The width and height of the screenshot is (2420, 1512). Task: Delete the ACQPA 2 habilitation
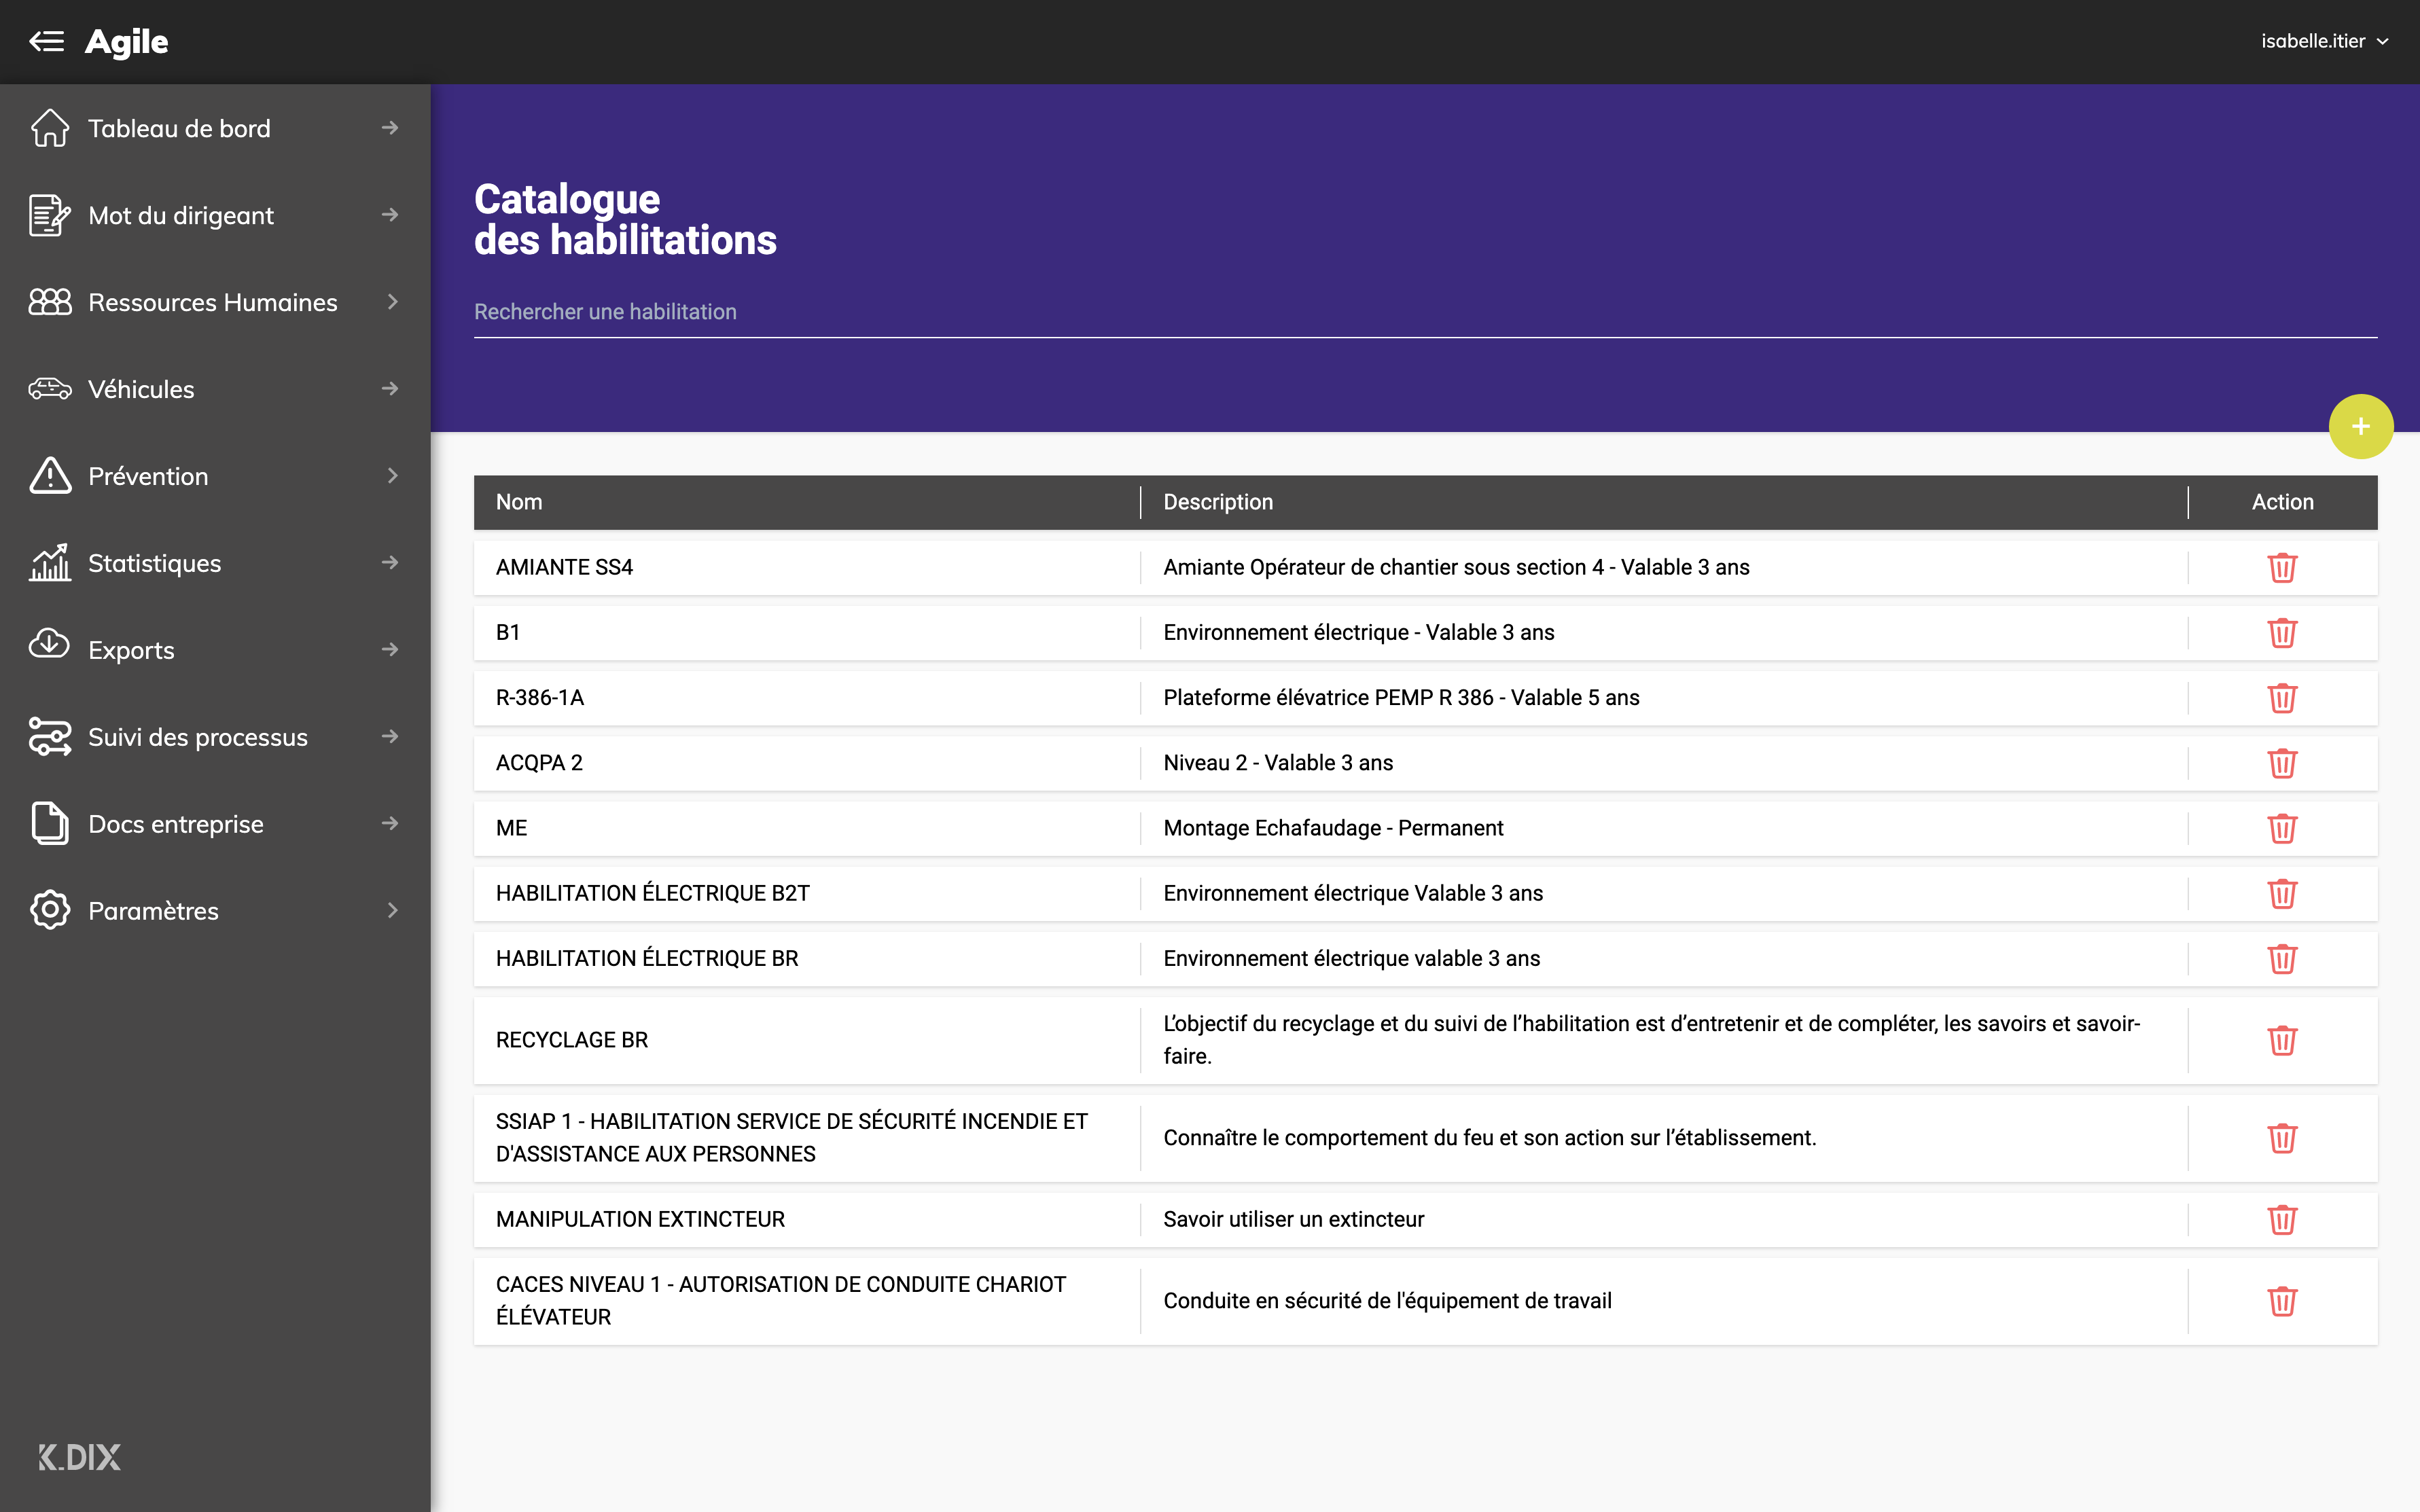pos(2282,763)
